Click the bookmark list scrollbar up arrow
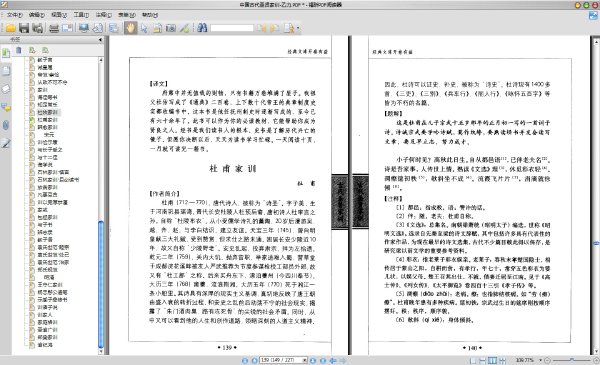The width and height of the screenshot is (600, 365). (x=101, y=60)
